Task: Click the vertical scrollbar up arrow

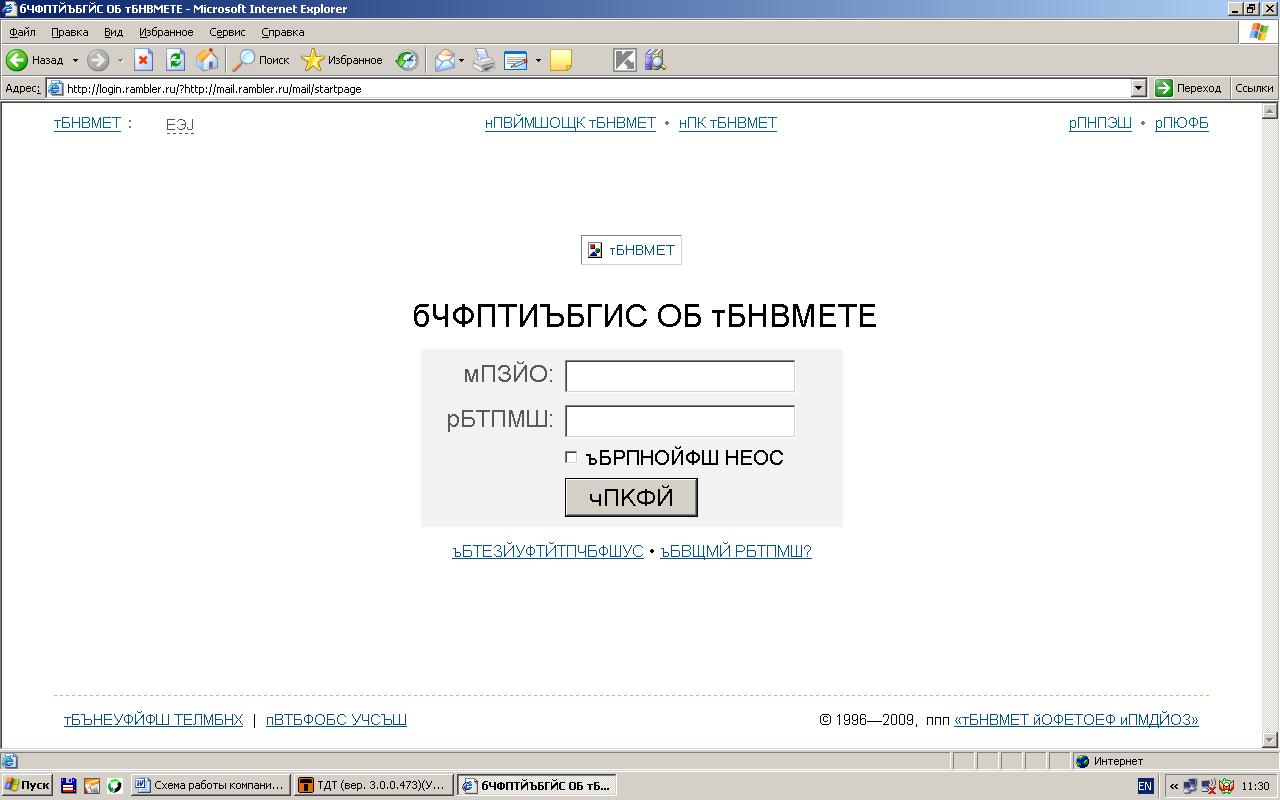Action: point(1271,109)
